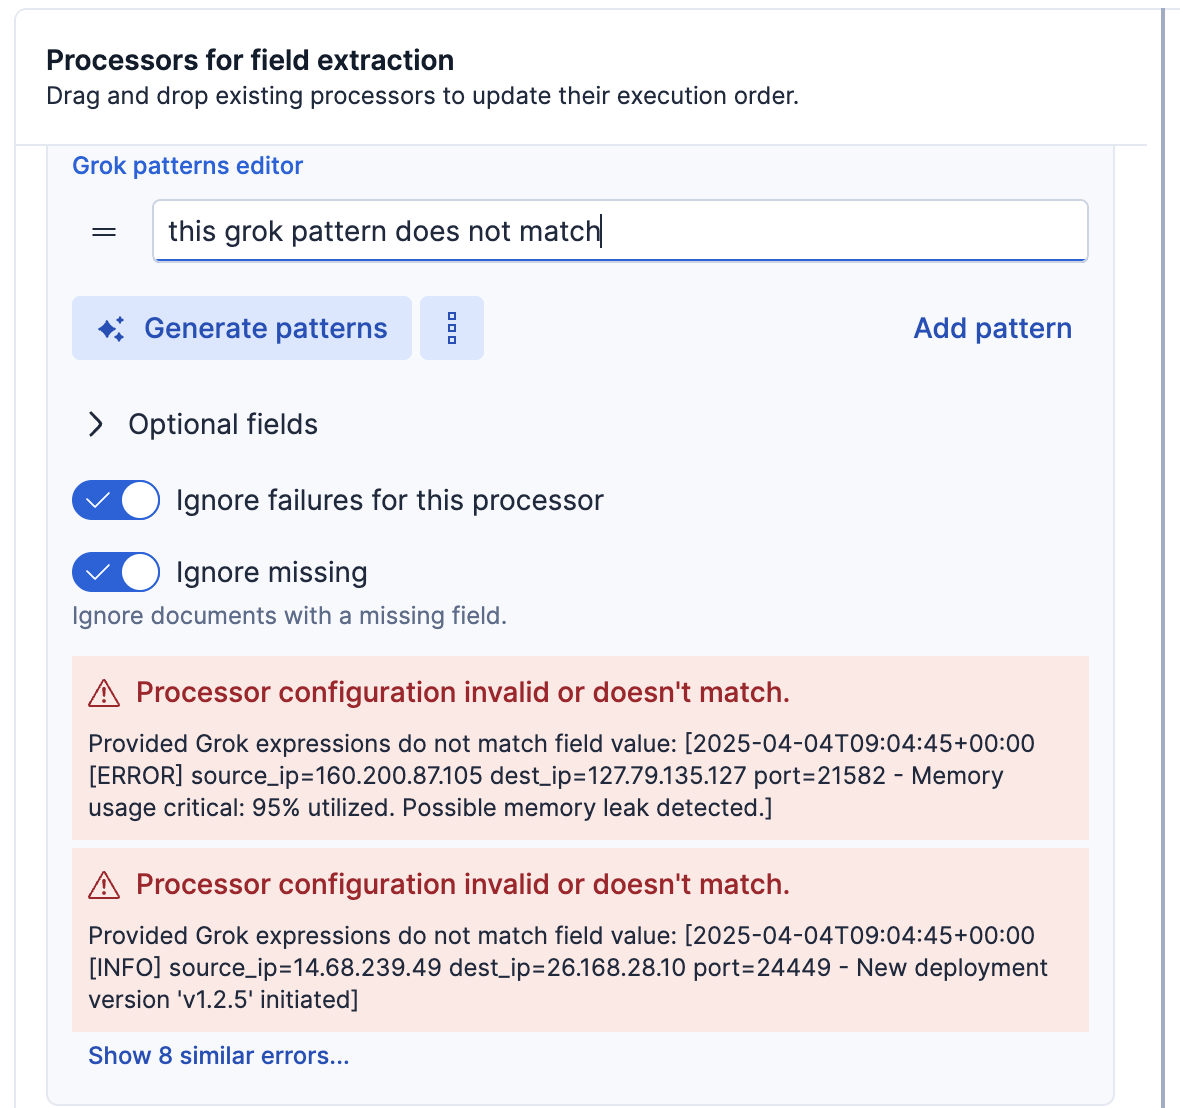Show 8 similar errors
The width and height of the screenshot is (1180, 1108).
219,1056
